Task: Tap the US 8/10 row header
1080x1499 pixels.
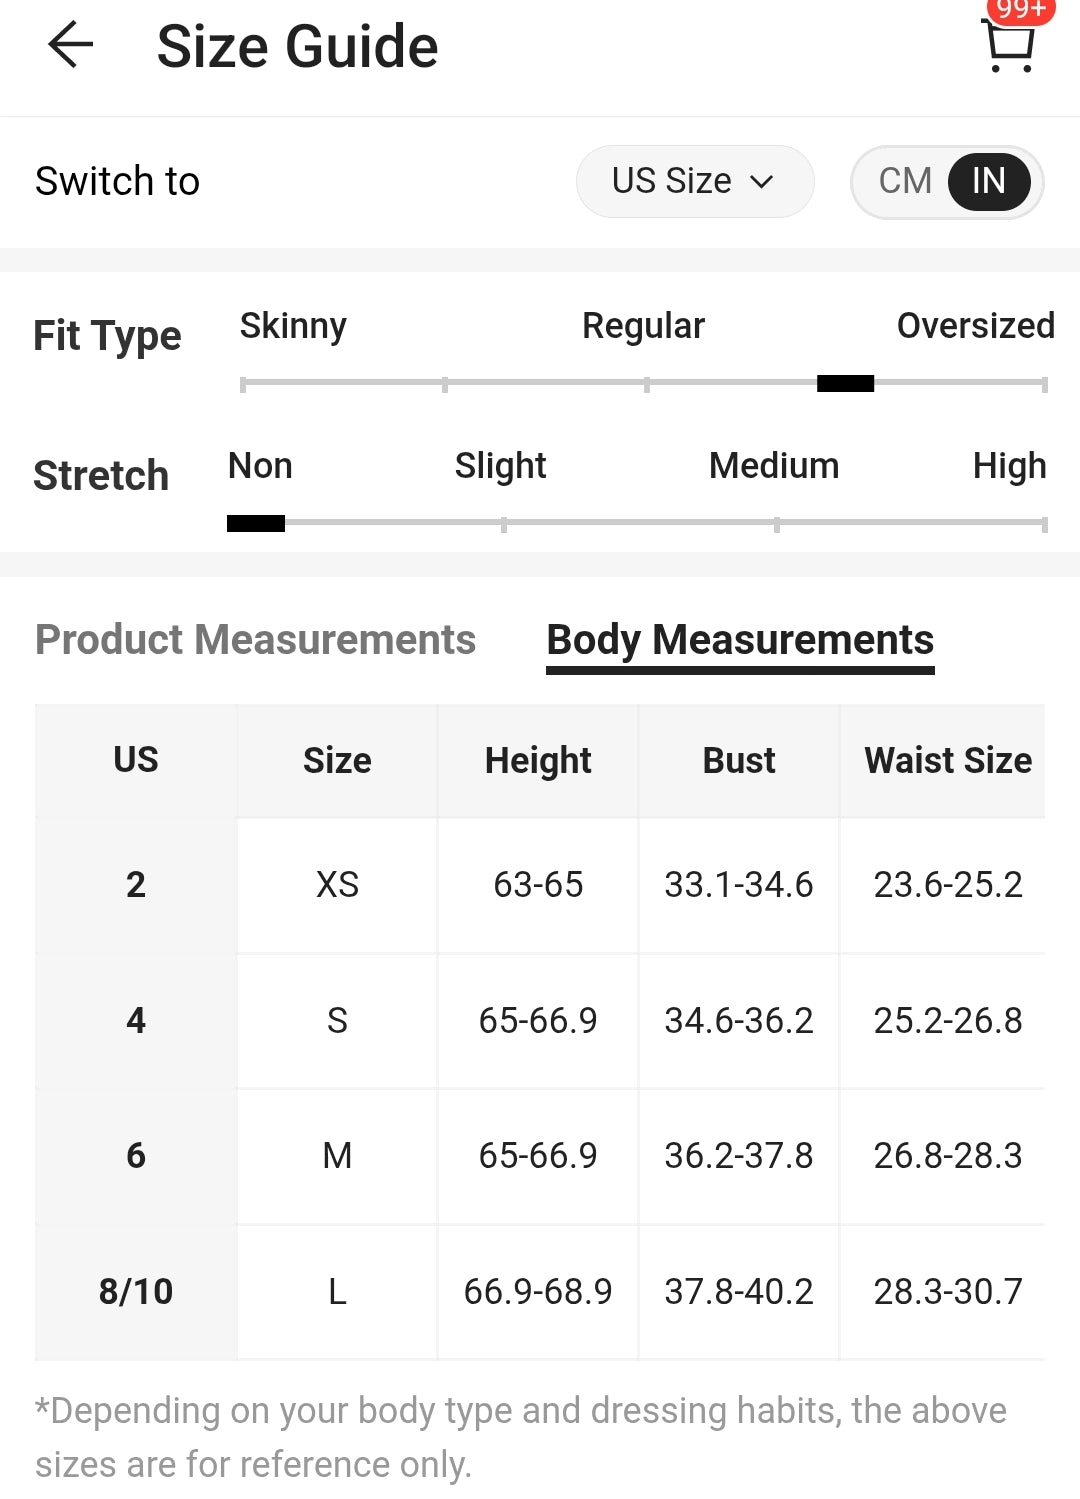Action: [136, 1292]
